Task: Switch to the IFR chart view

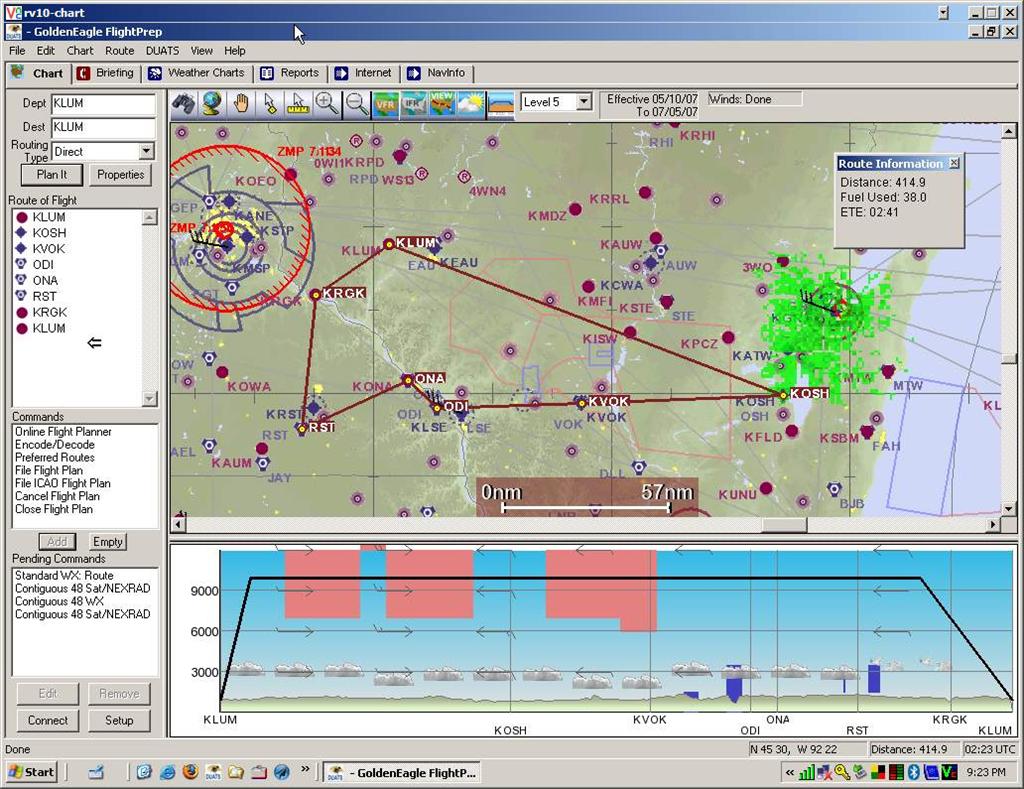Action: click(x=413, y=104)
